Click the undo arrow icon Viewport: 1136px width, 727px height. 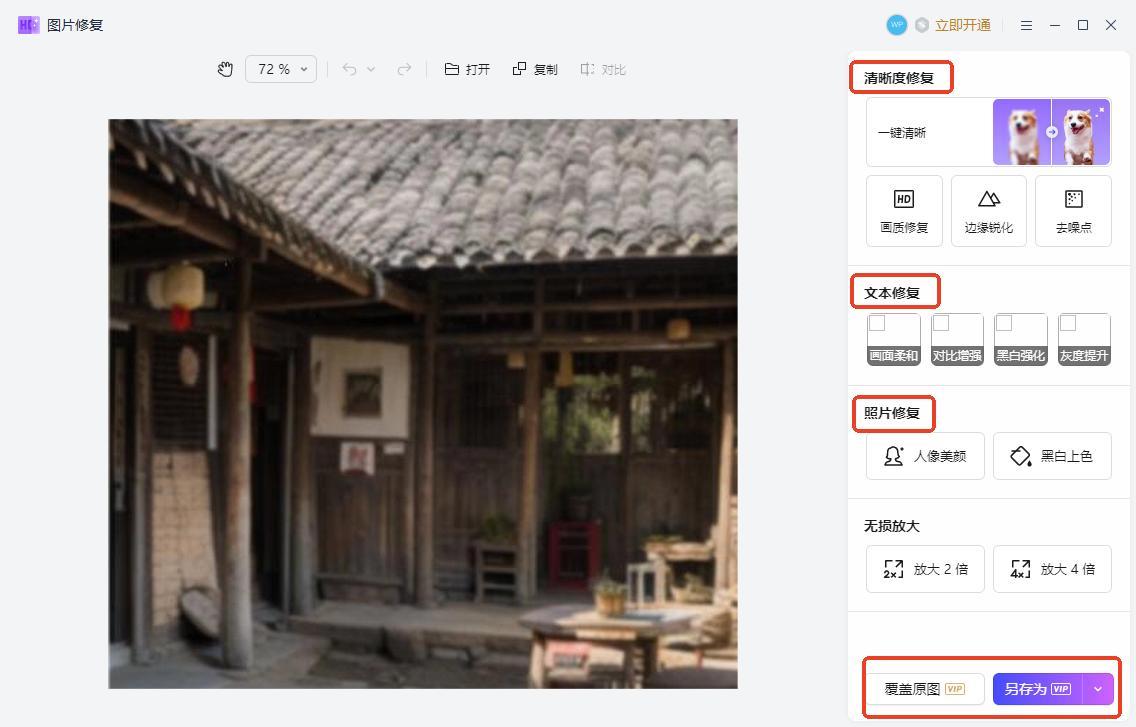pos(349,69)
